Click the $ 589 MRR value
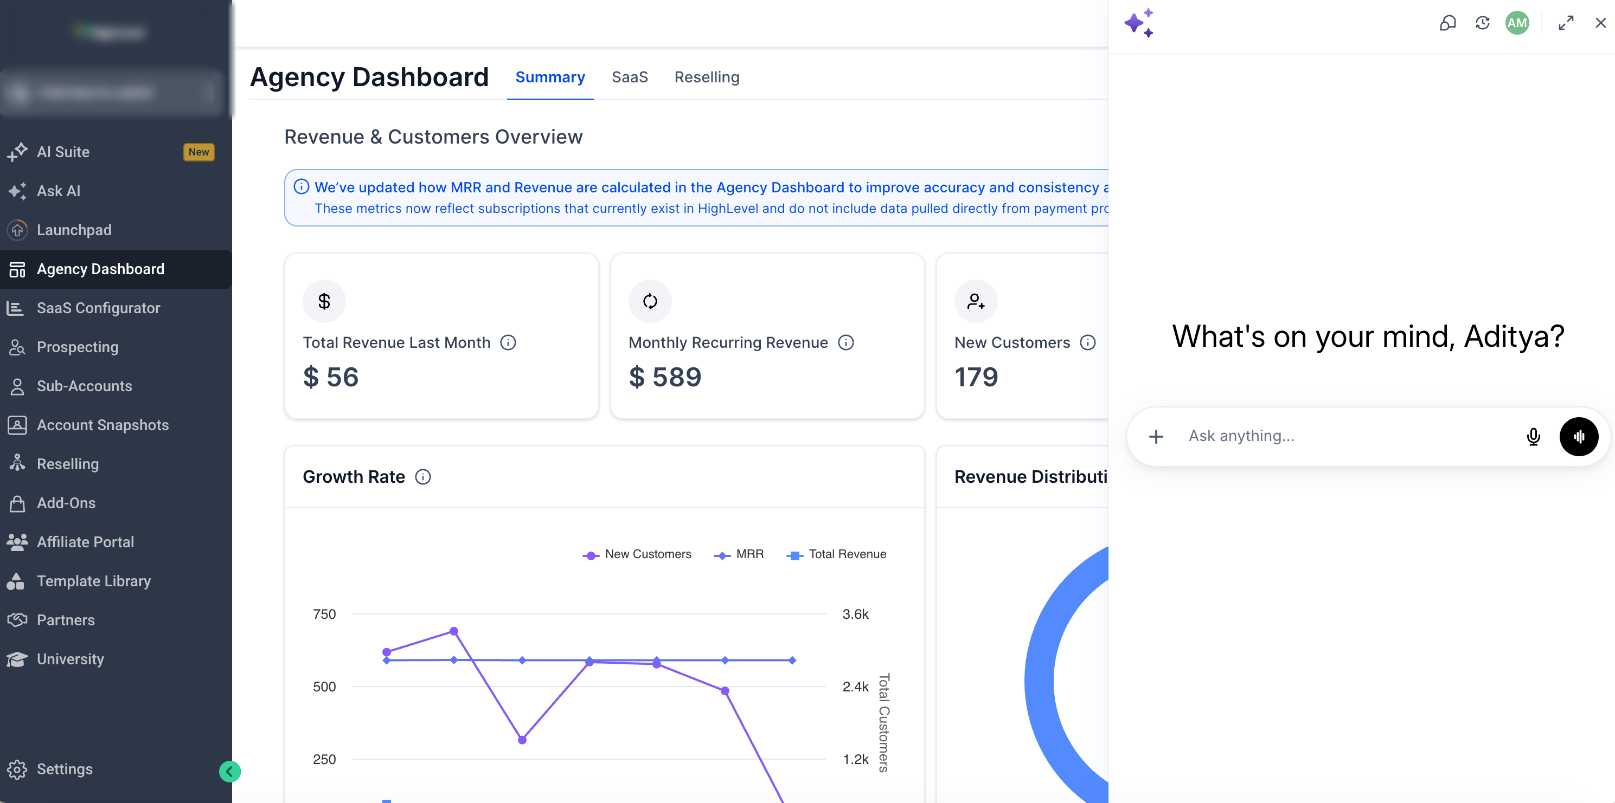The image size is (1615, 803). 665,377
